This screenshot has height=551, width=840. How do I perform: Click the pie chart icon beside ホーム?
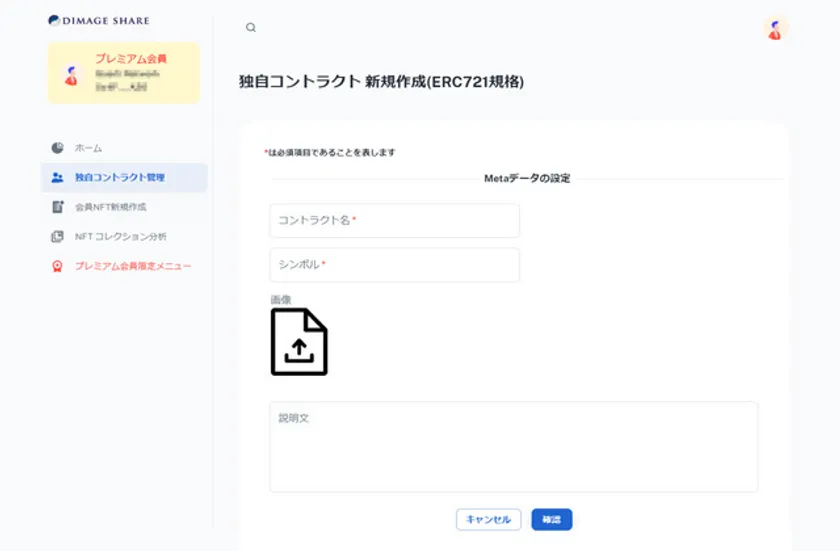pos(58,148)
